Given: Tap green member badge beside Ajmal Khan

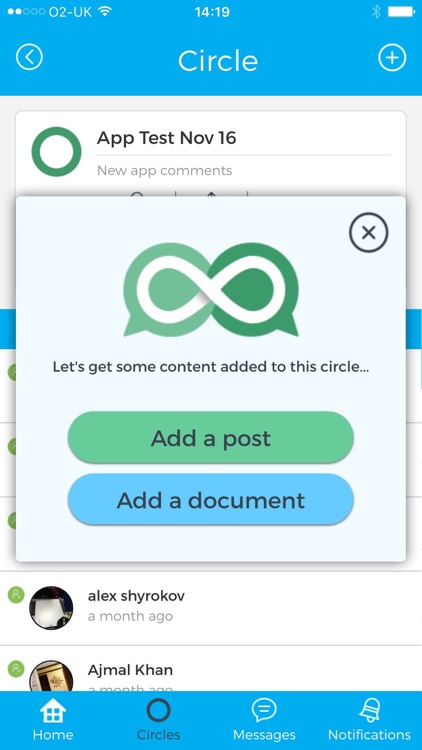Looking at the screenshot, I should pyautogui.click(x=16, y=668).
